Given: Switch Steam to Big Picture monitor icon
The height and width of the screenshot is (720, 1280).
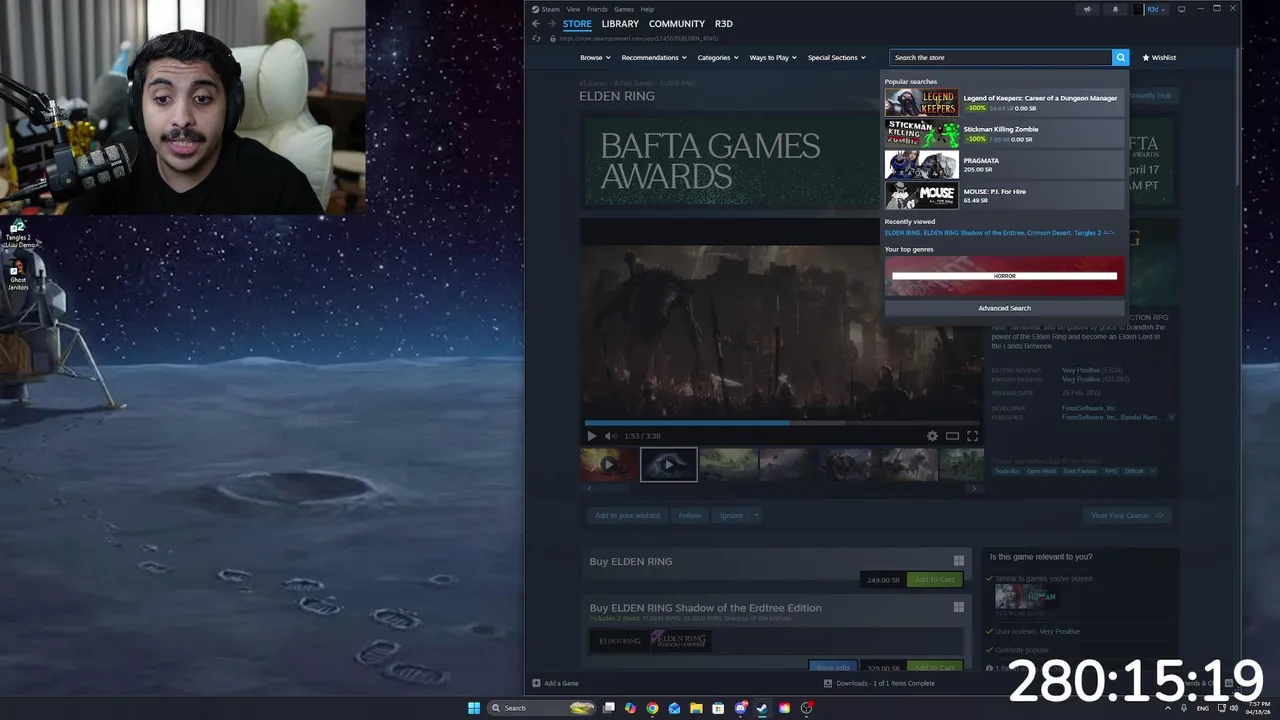Looking at the screenshot, I should (x=1181, y=9).
